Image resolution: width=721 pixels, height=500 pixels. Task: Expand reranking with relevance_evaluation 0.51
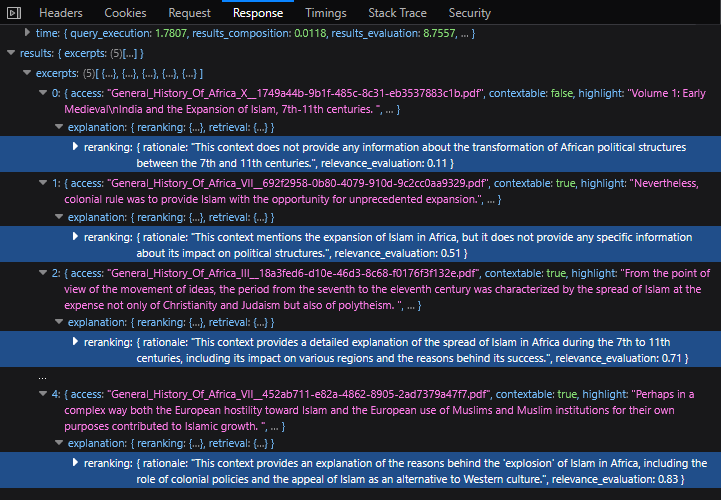75,237
